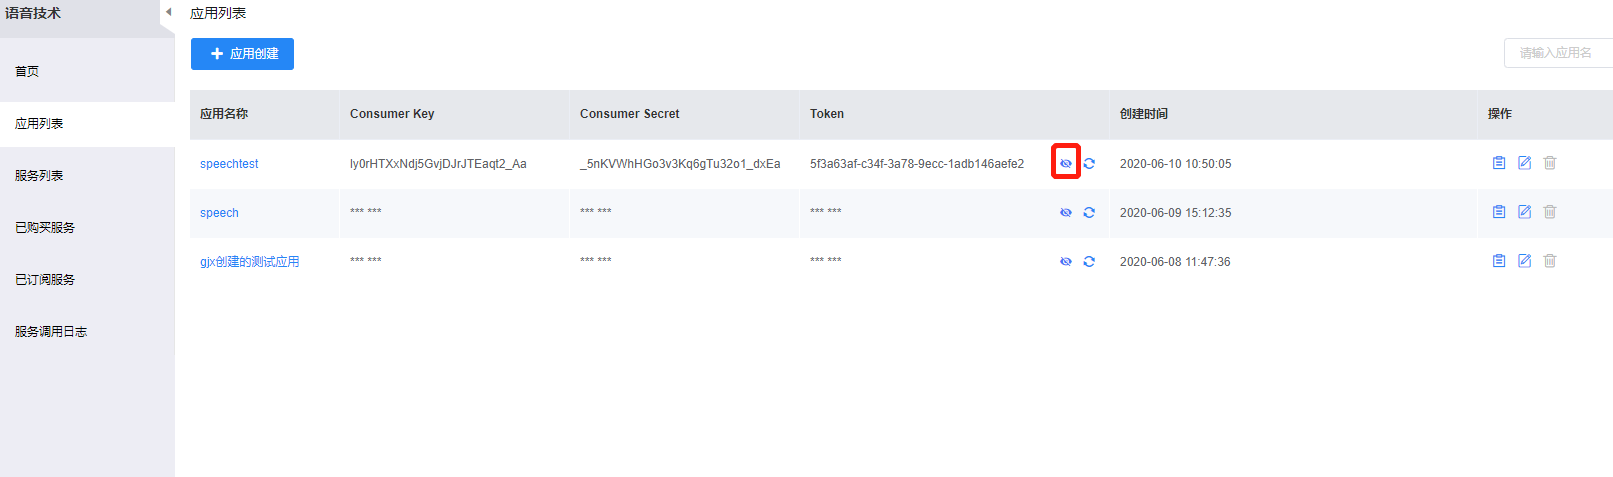Hide the speechtest credentials with eye icon

pyautogui.click(x=1066, y=163)
